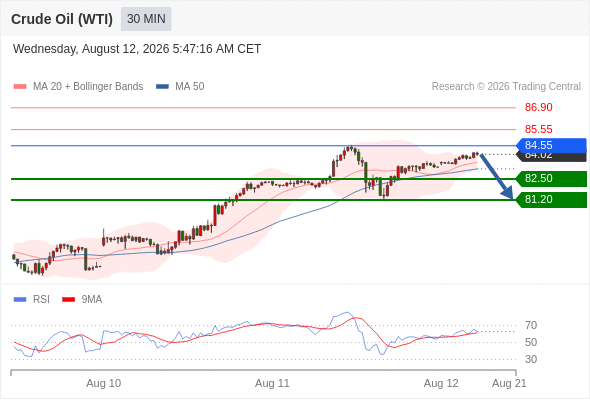Toggle the MA 20 + Bollinger Bands legend label

point(88,87)
